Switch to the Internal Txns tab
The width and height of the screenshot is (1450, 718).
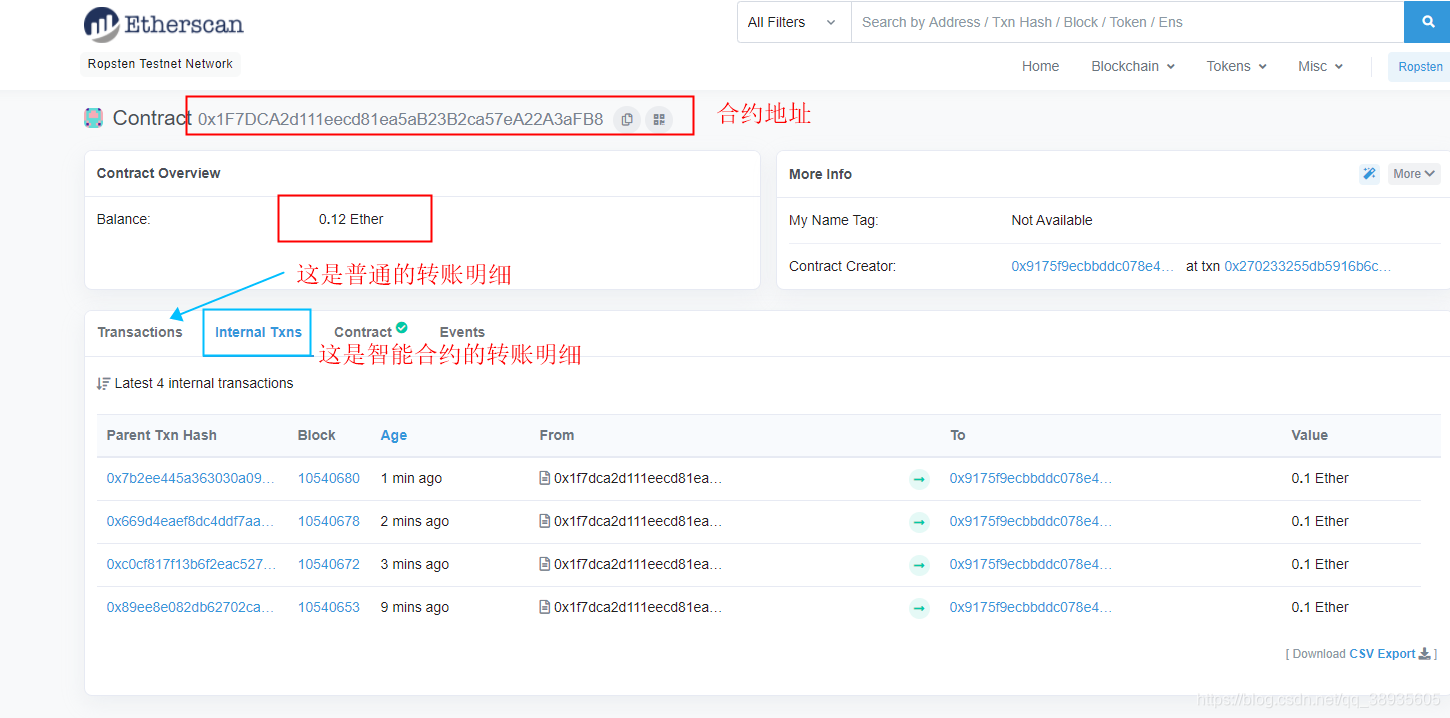[258, 332]
